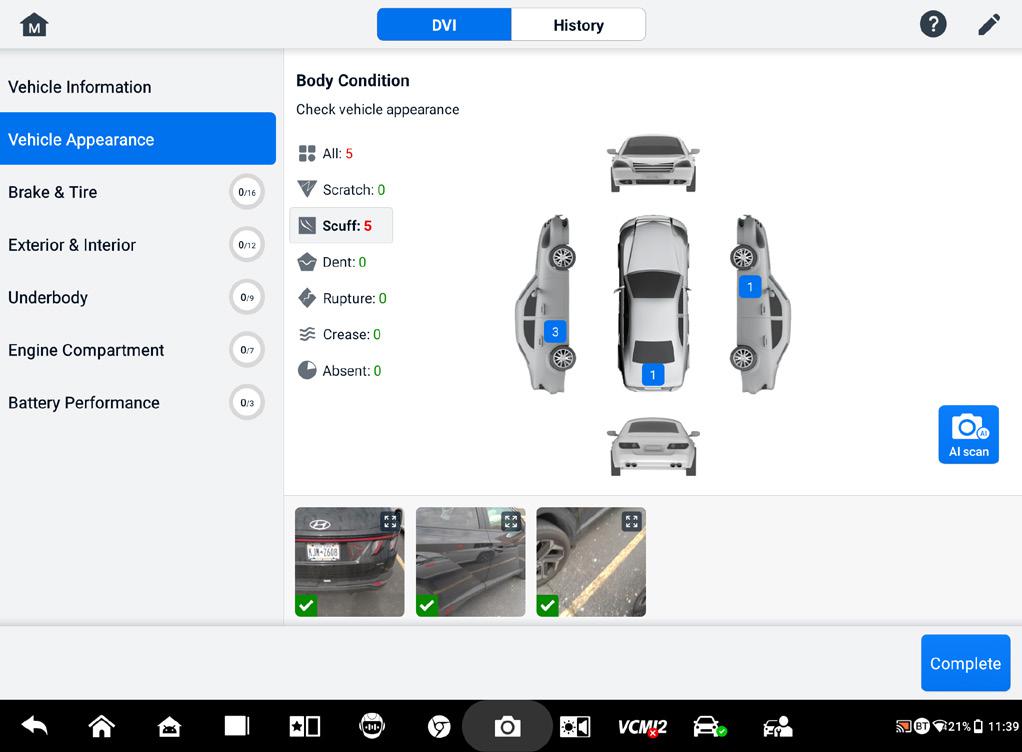Tap the left side view car image

pyautogui.click(x=546, y=304)
